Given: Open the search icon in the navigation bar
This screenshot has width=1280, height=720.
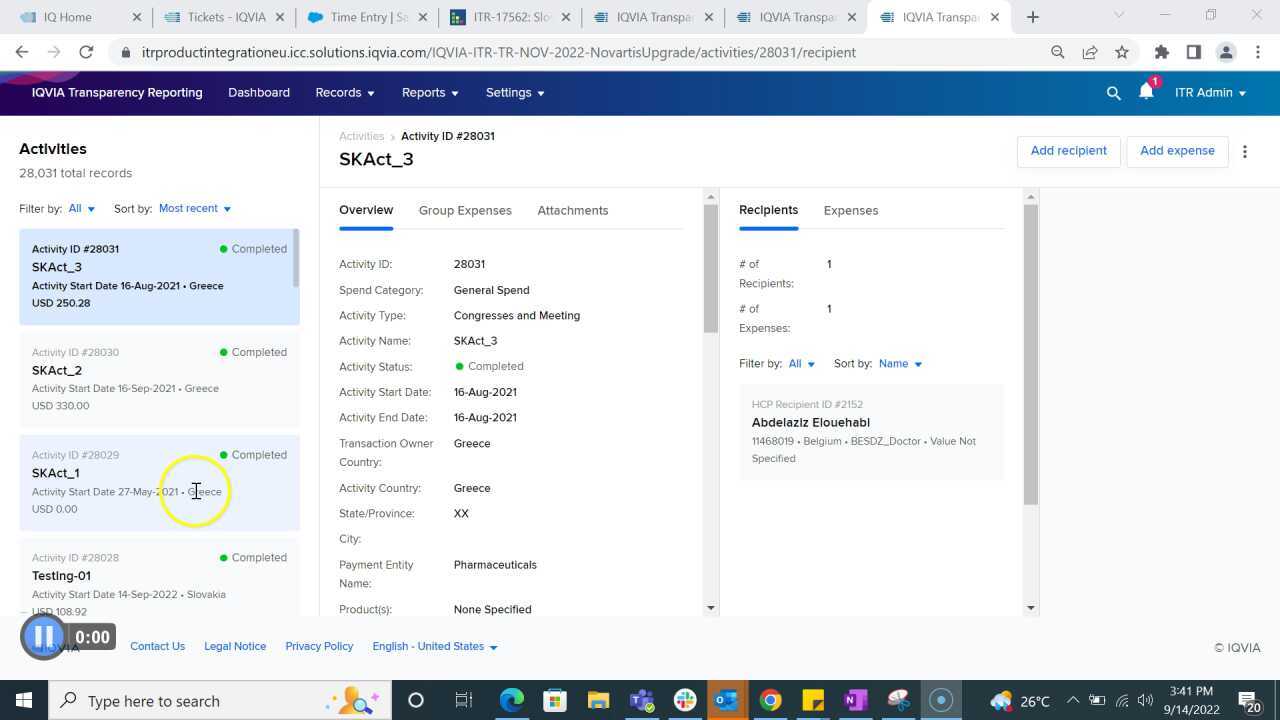Looking at the screenshot, I should pos(1113,92).
